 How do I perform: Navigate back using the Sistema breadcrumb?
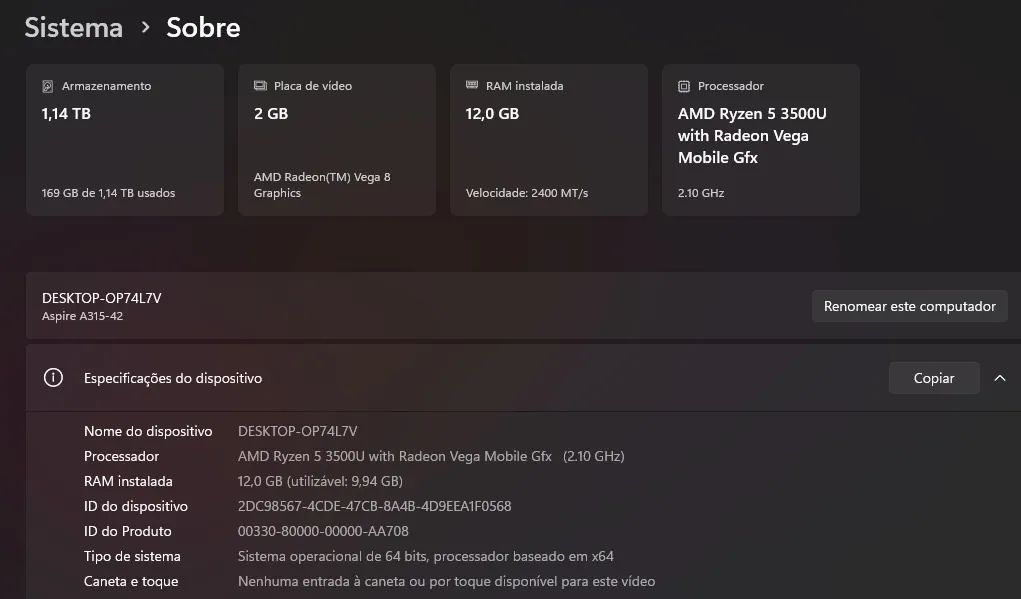click(73, 28)
